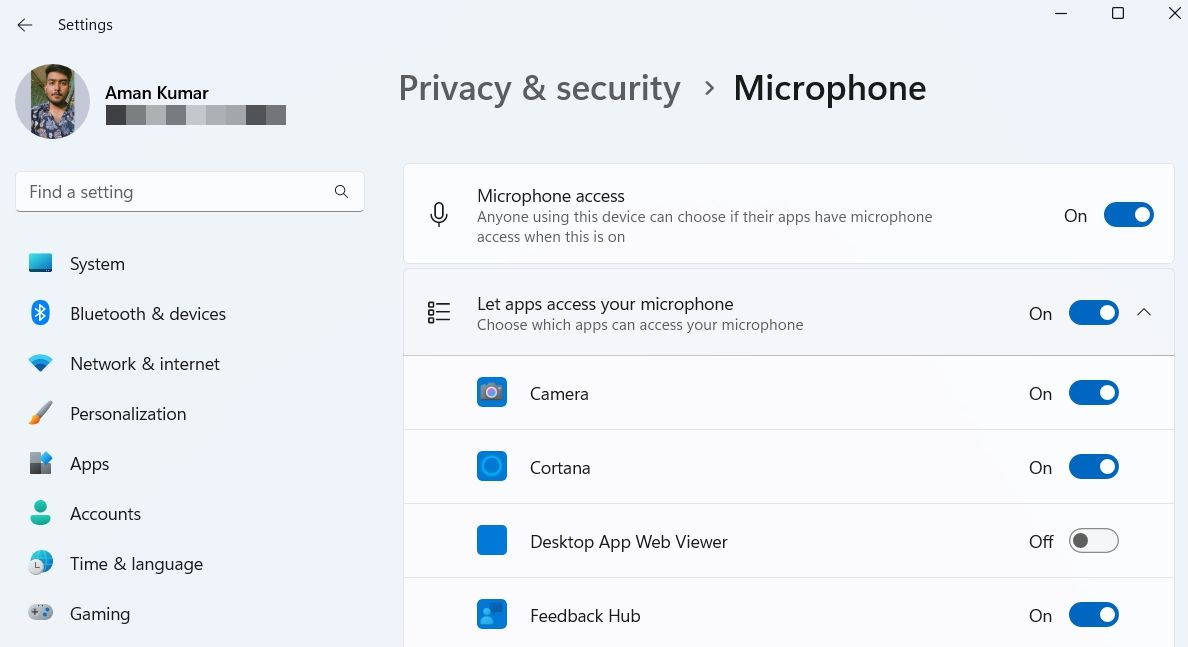Open the Gaming label in sidebar
The height and width of the screenshot is (647, 1188).
tap(100, 614)
